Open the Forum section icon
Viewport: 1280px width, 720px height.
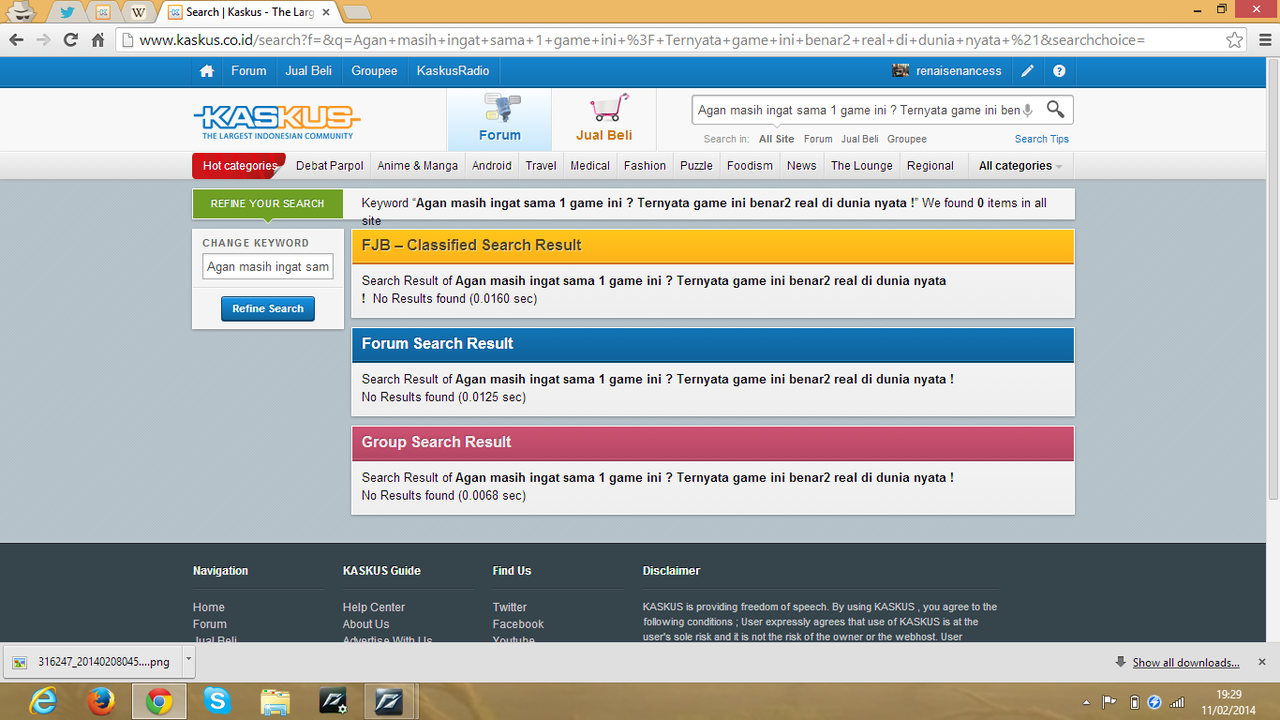[500, 119]
